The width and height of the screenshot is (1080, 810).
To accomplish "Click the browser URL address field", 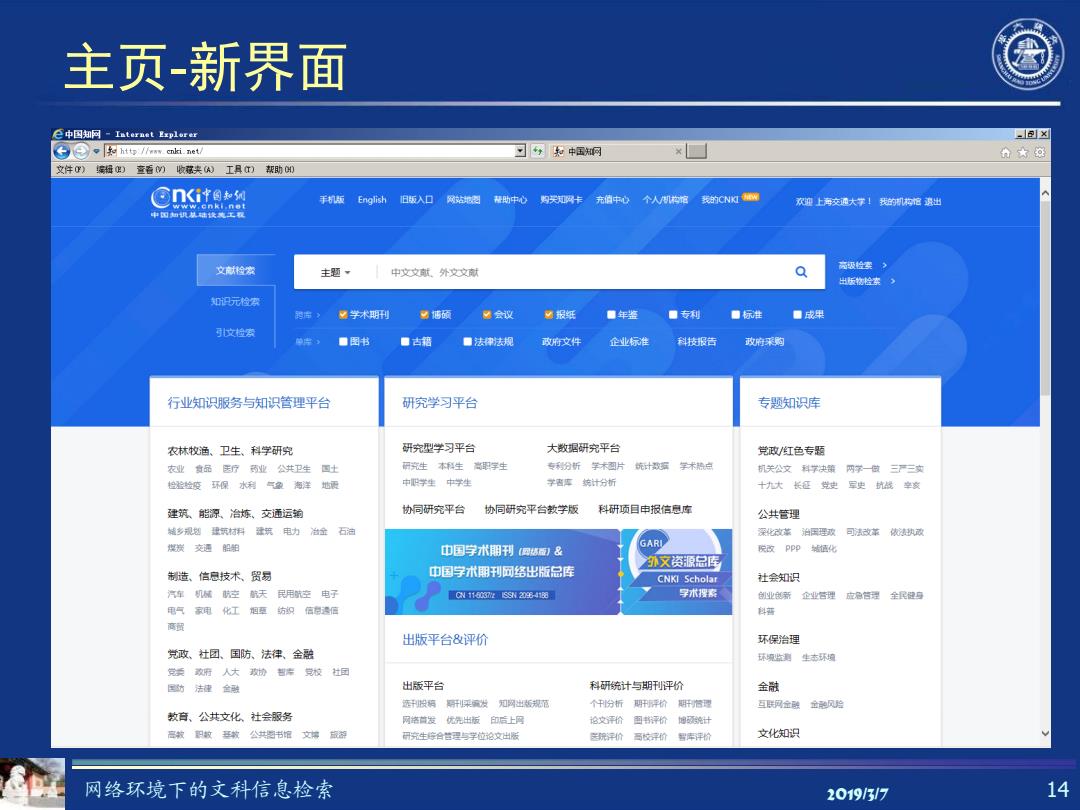I will [x=310, y=151].
